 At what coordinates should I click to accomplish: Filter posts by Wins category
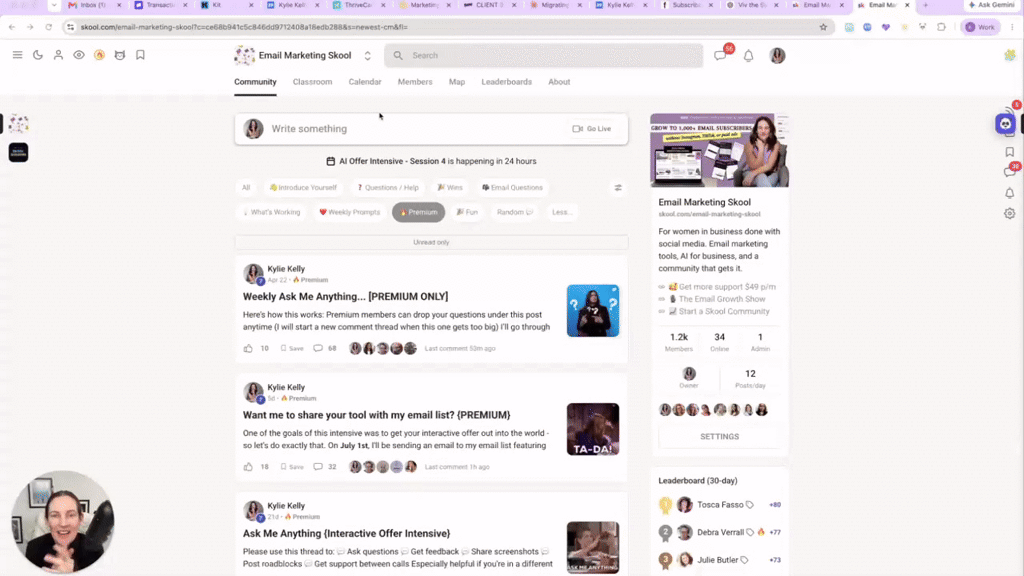[x=450, y=187]
